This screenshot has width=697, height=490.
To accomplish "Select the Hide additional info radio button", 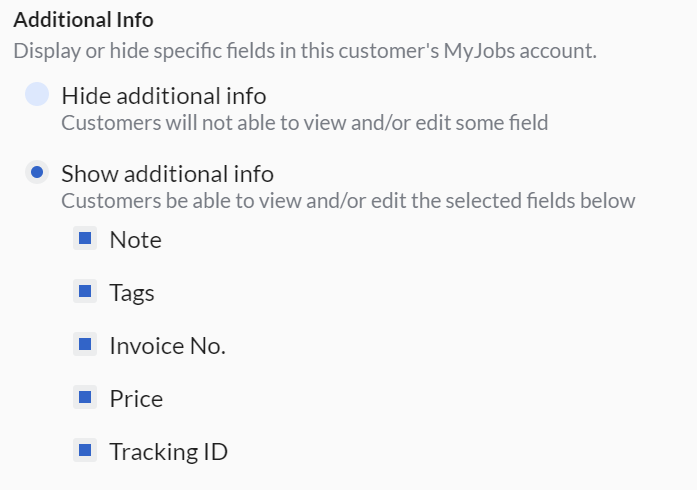I will click(37, 95).
